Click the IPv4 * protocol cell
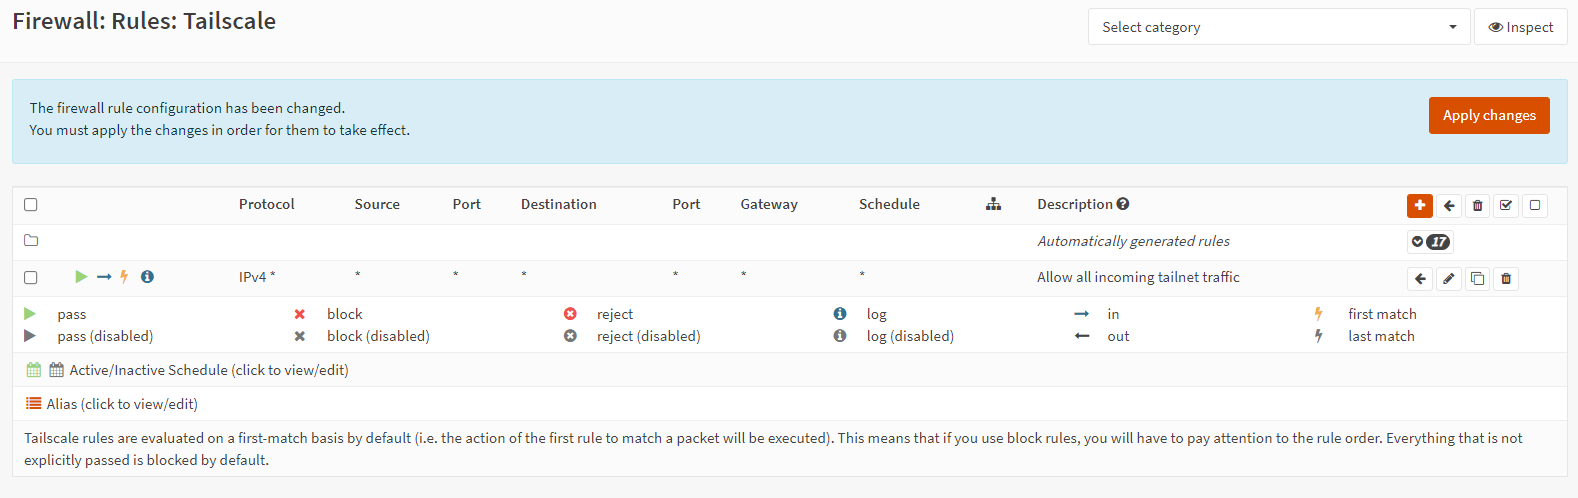 (x=257, y=277)
